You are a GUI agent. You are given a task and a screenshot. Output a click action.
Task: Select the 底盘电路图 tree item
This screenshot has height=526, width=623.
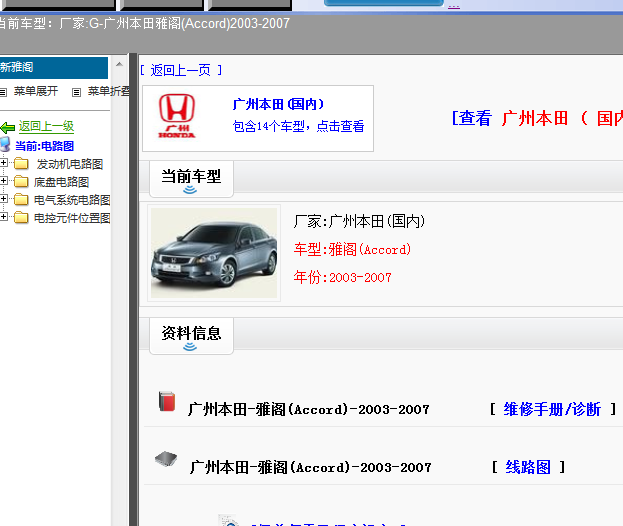tap(61, 182)
